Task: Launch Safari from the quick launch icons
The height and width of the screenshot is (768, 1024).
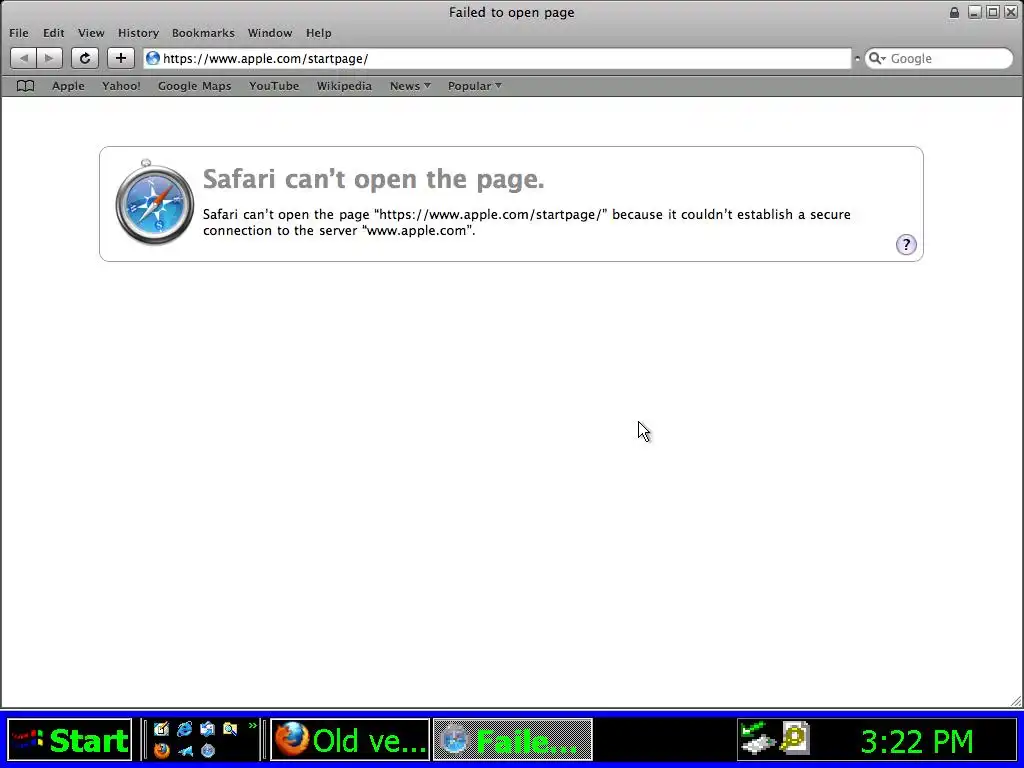Action: 208,750
